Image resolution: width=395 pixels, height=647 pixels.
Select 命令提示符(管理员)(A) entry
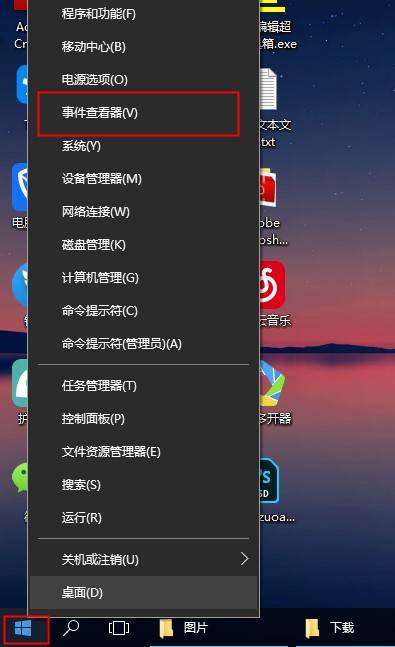coord(143,344)
